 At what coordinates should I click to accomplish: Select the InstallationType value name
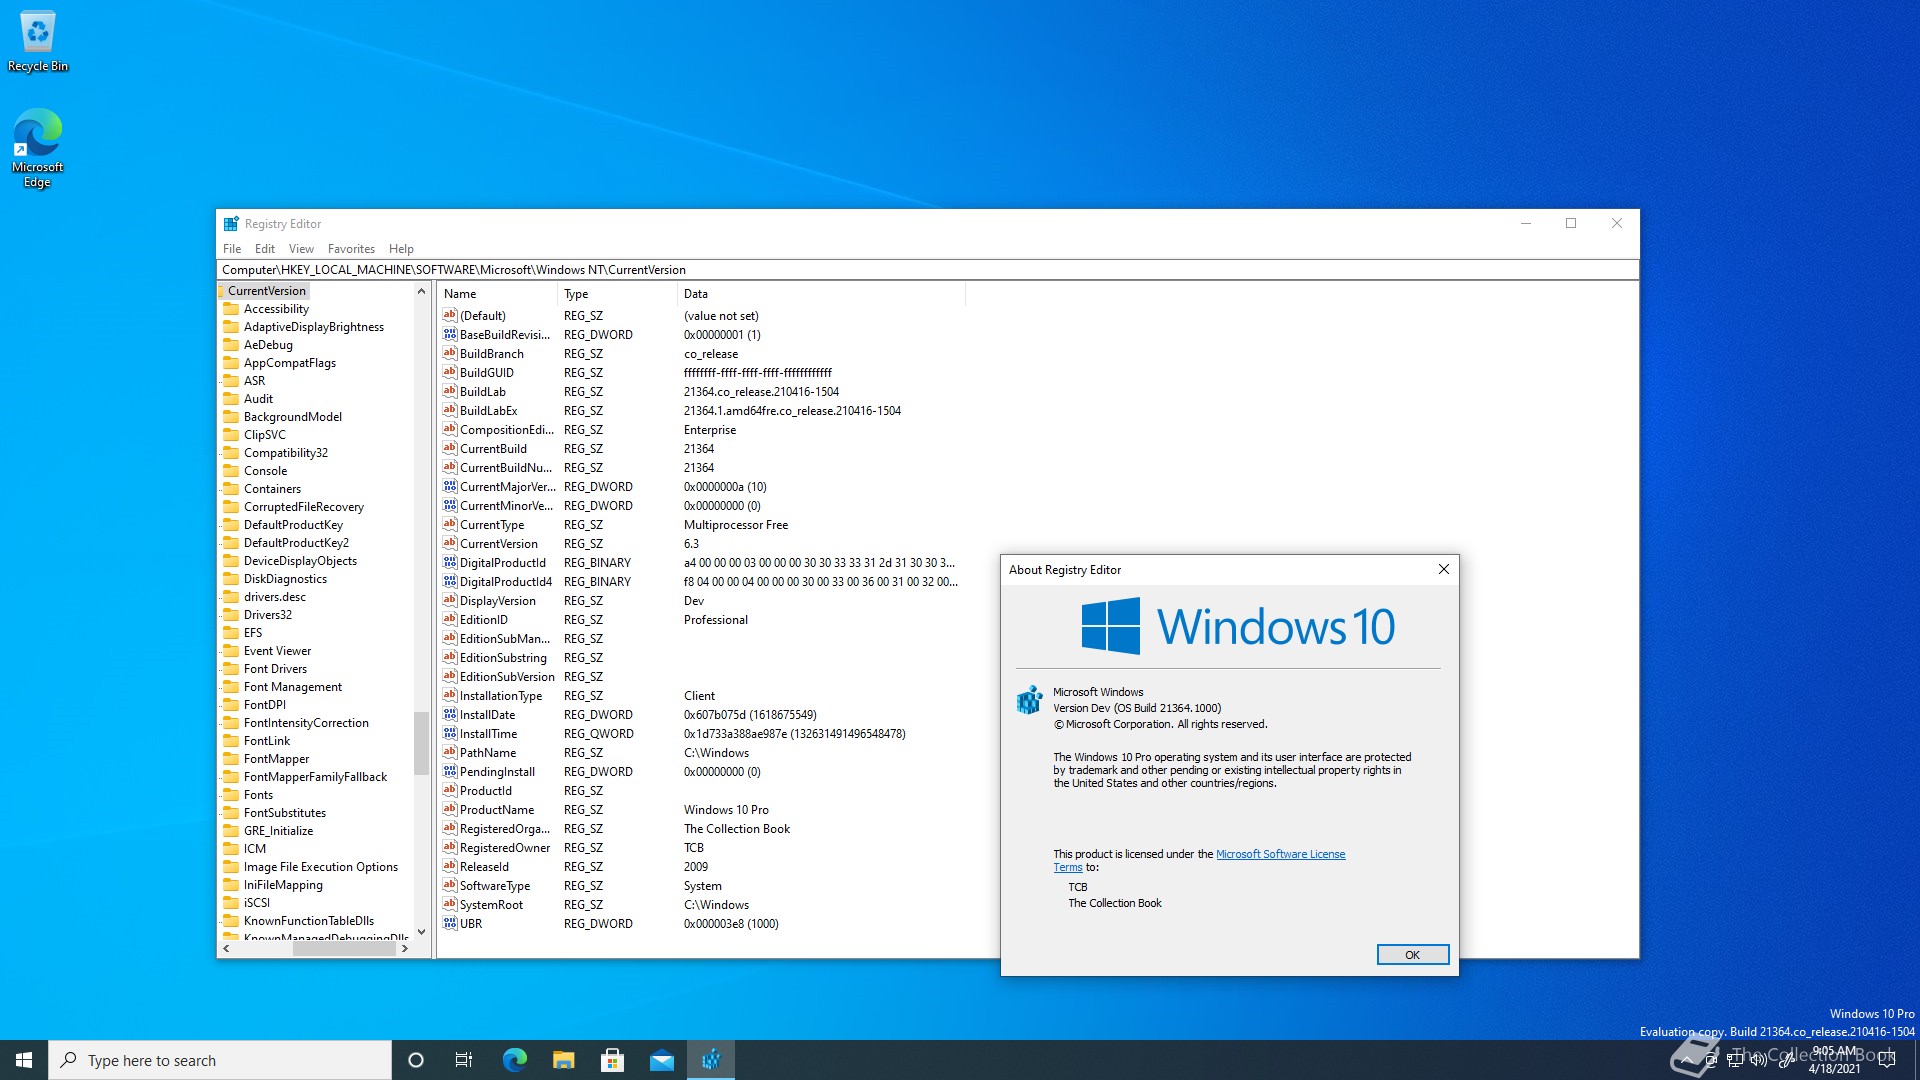(x=501, y=696)
